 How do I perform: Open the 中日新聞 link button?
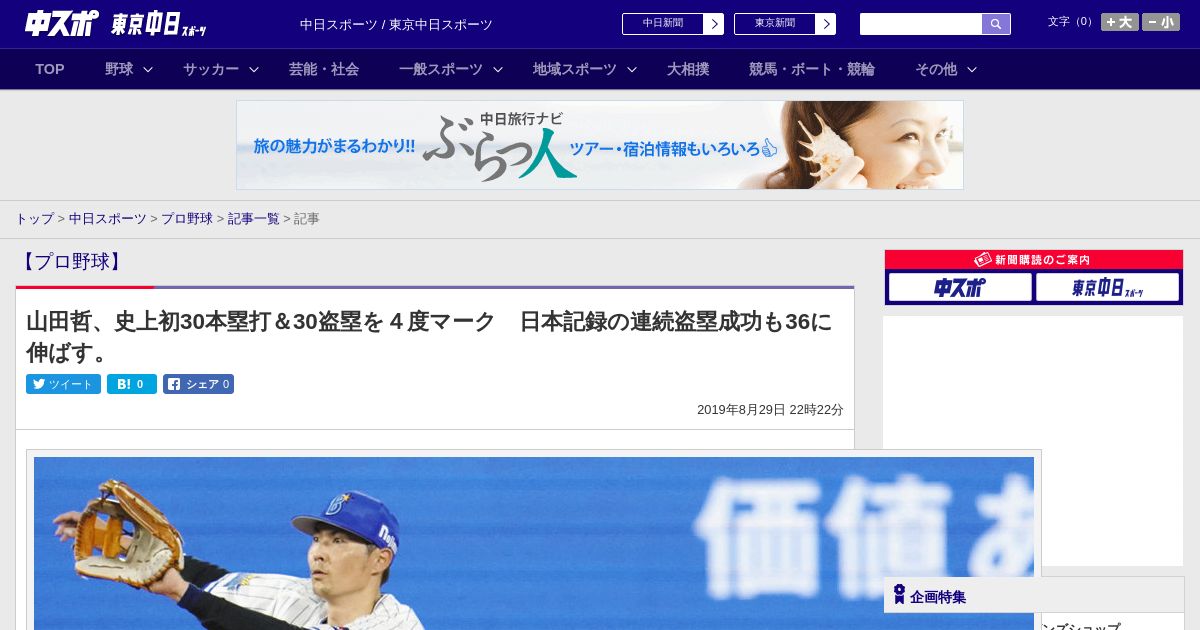(663, 24)
